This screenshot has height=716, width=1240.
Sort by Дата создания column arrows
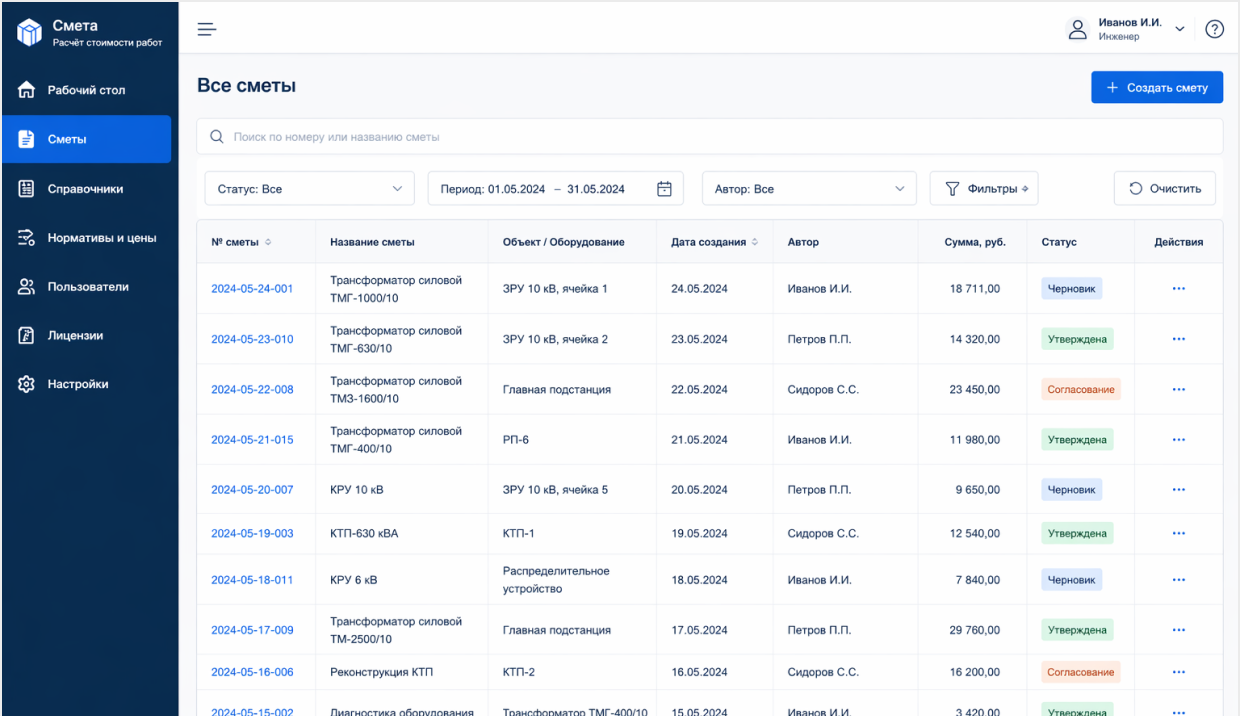pos(754,242)
